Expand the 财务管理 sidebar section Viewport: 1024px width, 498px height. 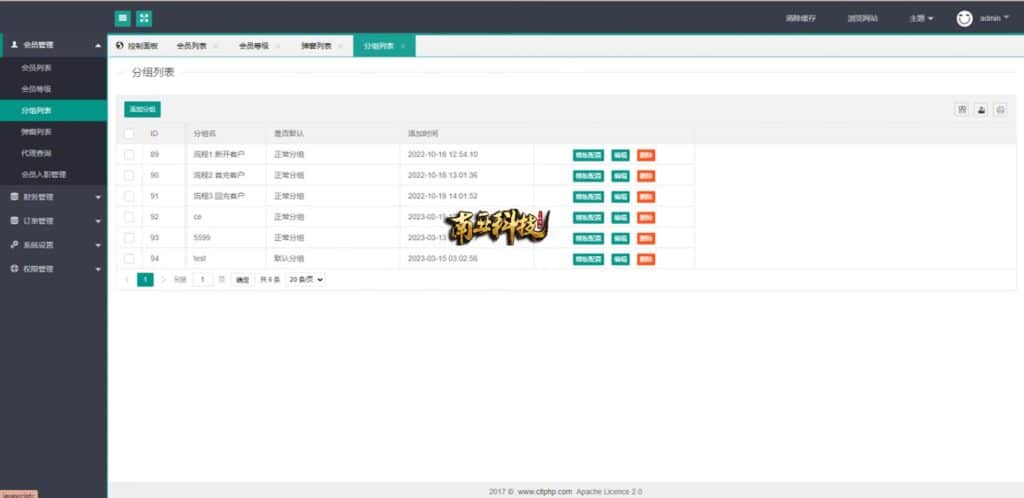click(54, 196)
